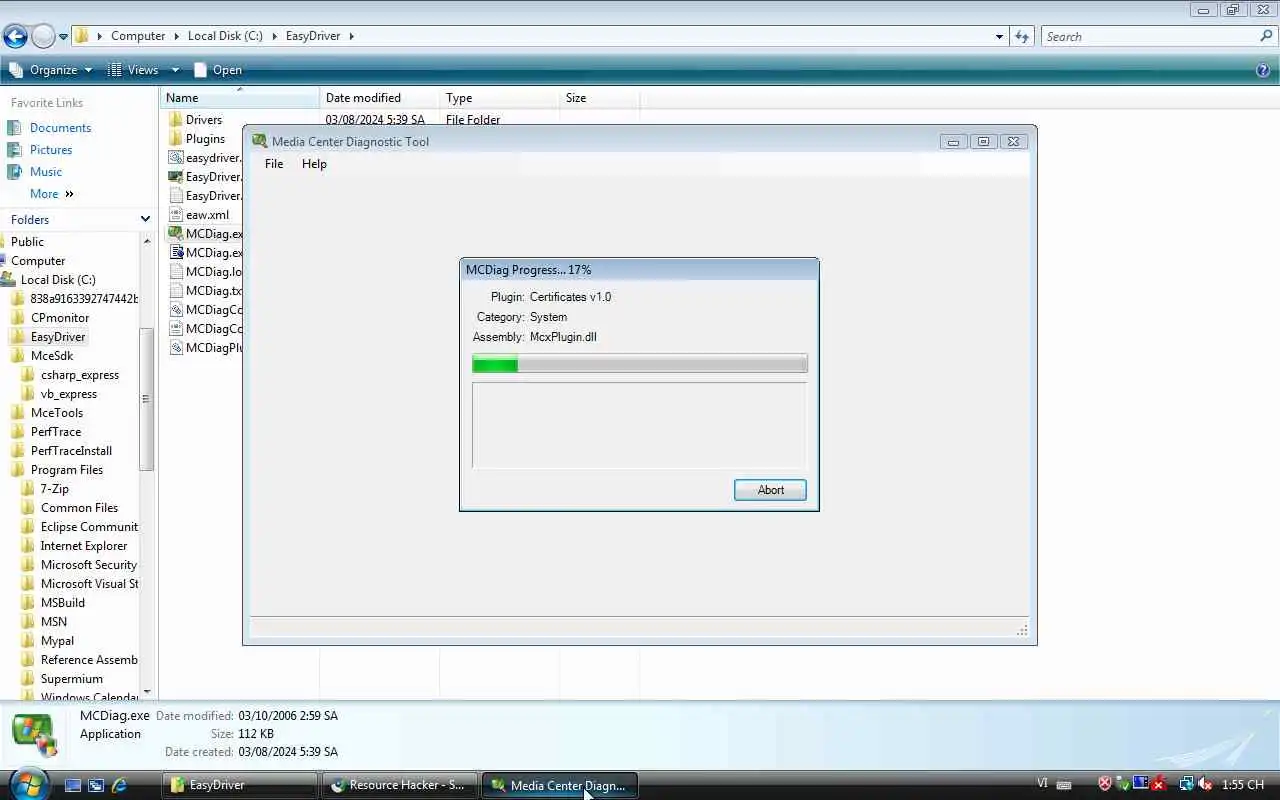Expand More favorite links

(52, 194)
